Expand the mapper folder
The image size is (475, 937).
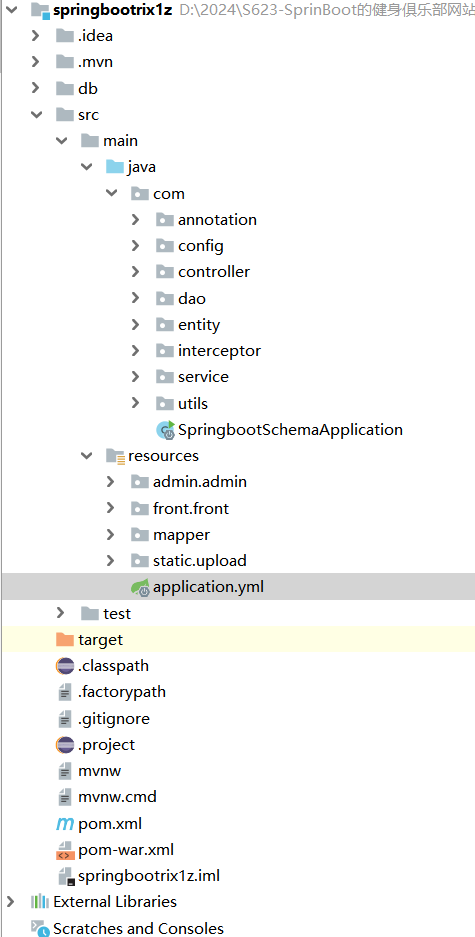coord(111,534)
